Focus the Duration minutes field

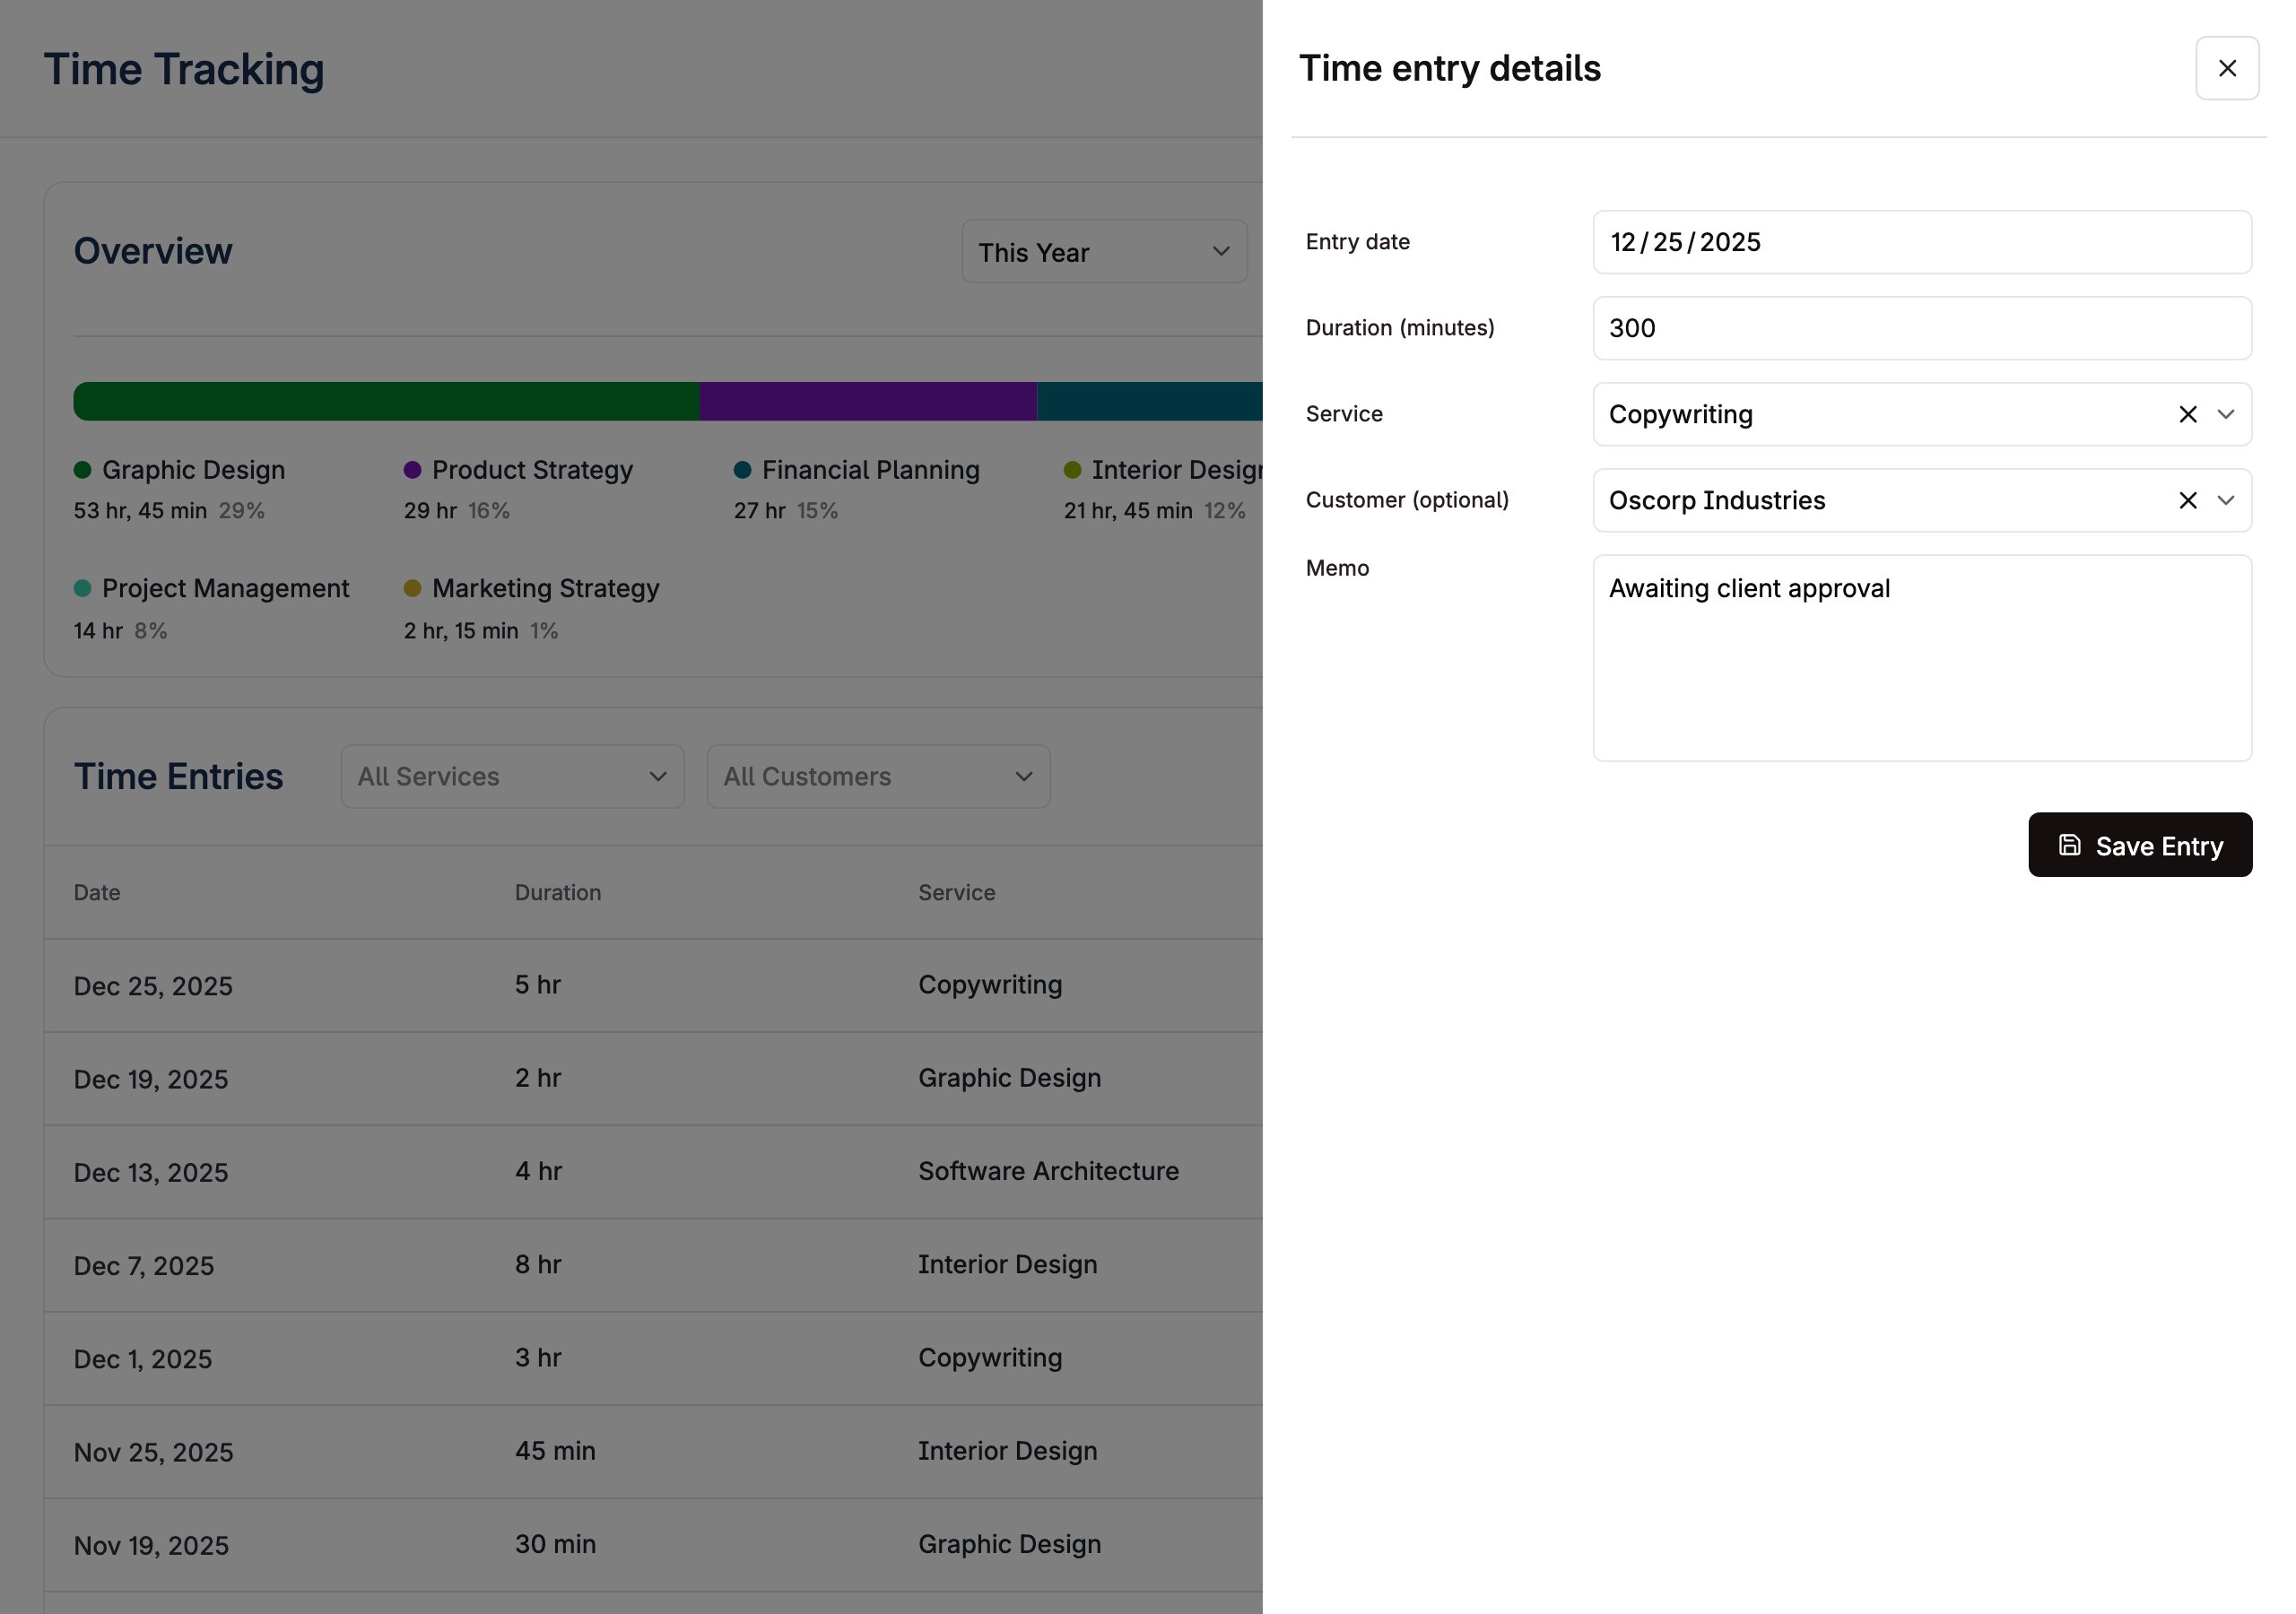coord(1921,328)
